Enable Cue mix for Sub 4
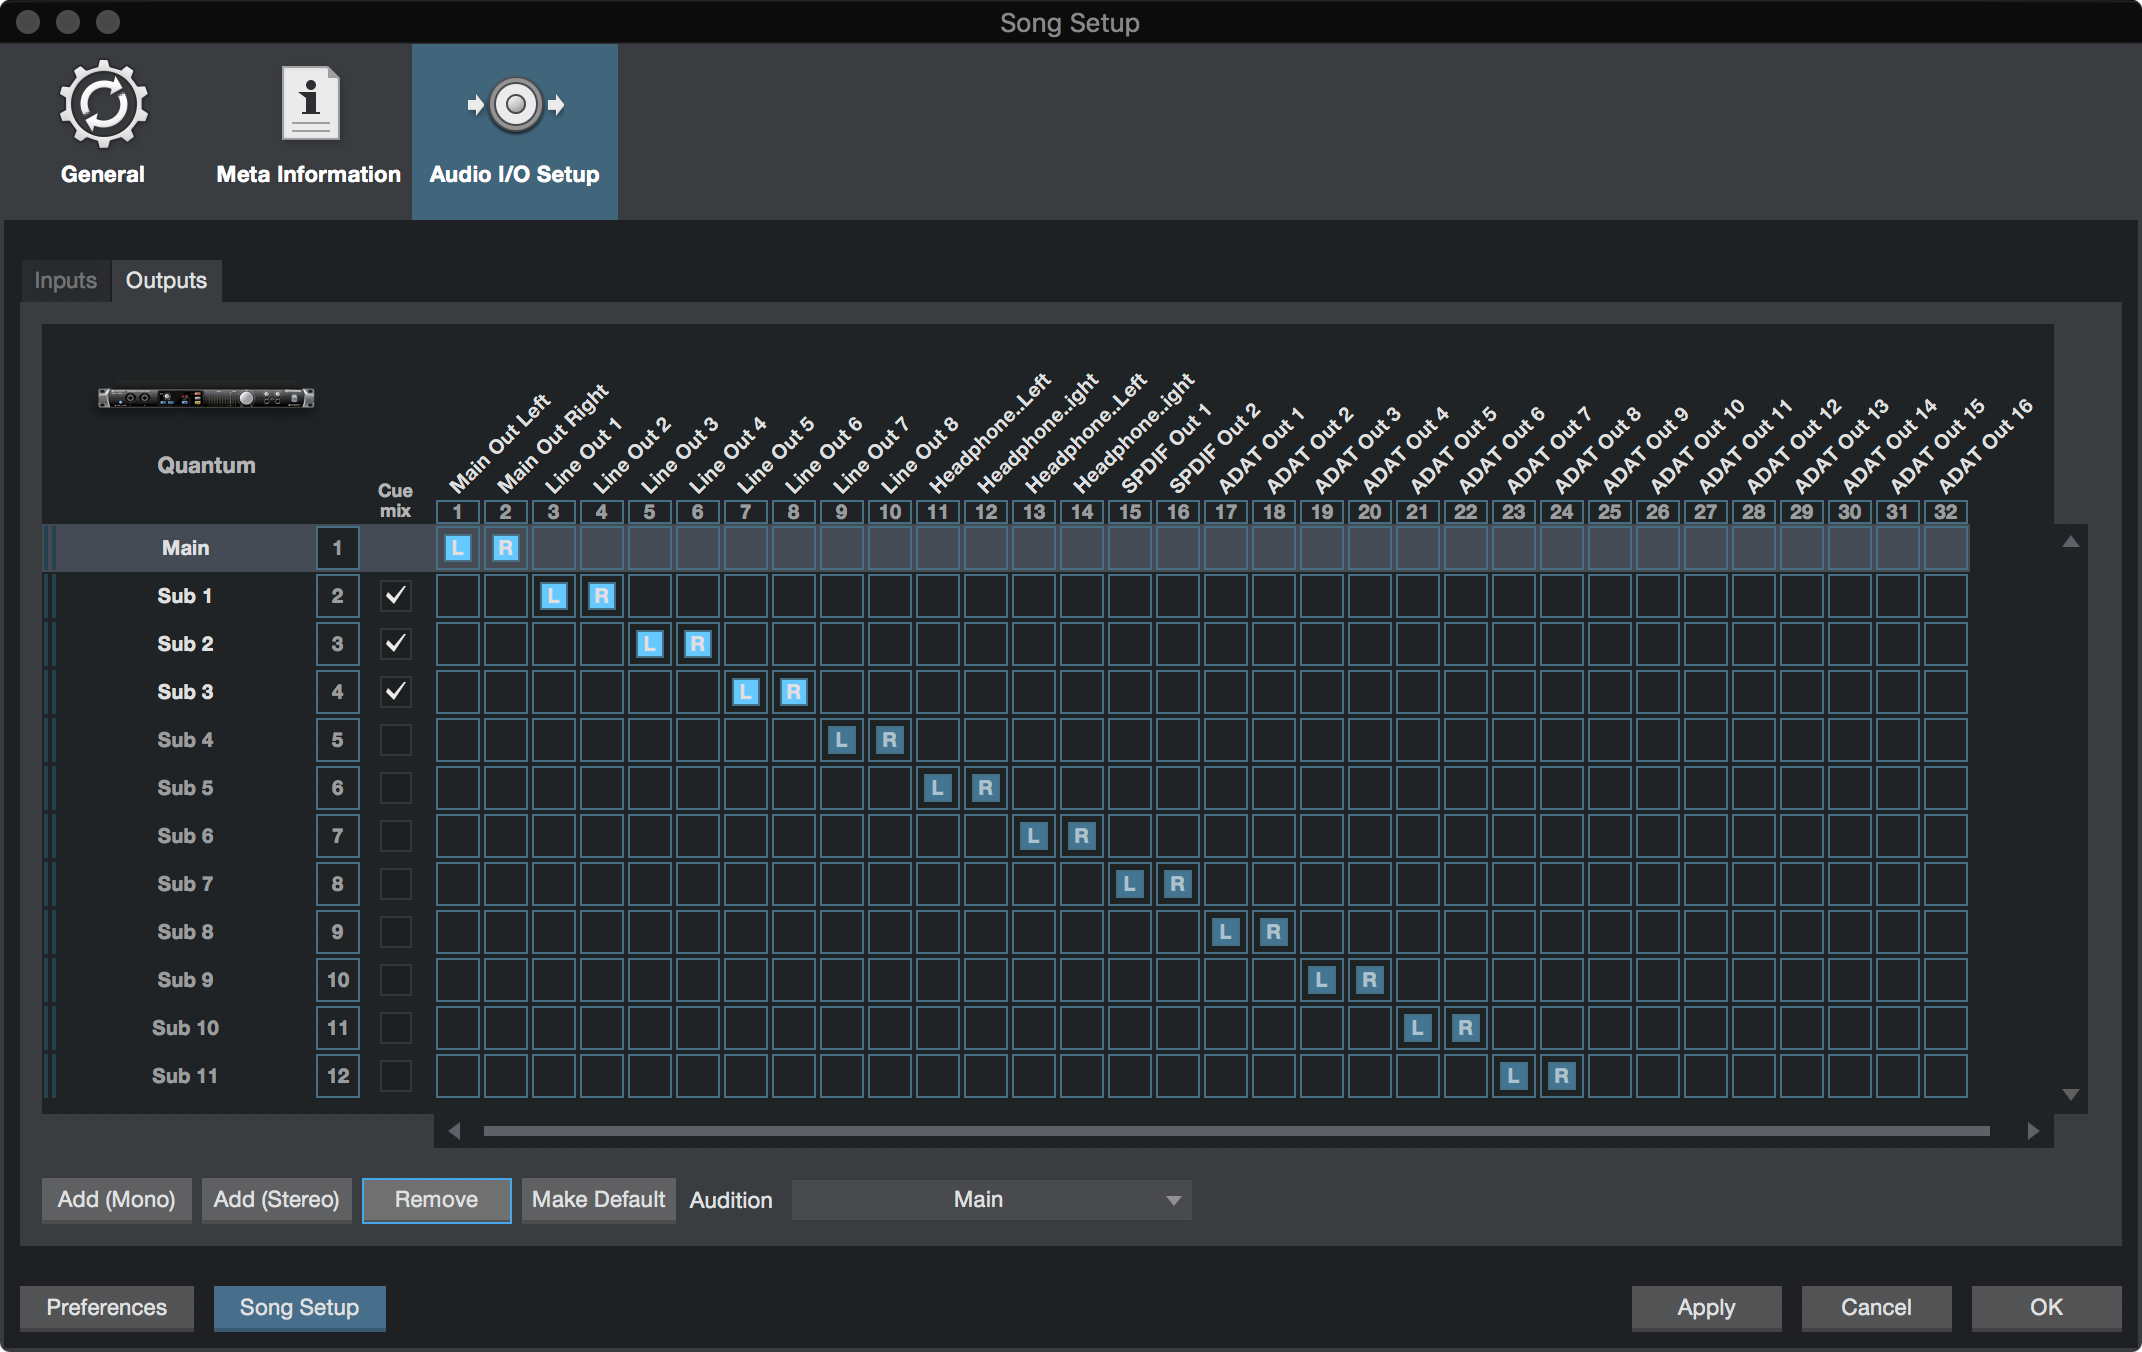Image resolution: width=2142 pixels, height=1352 pixels. coord(396,740)
